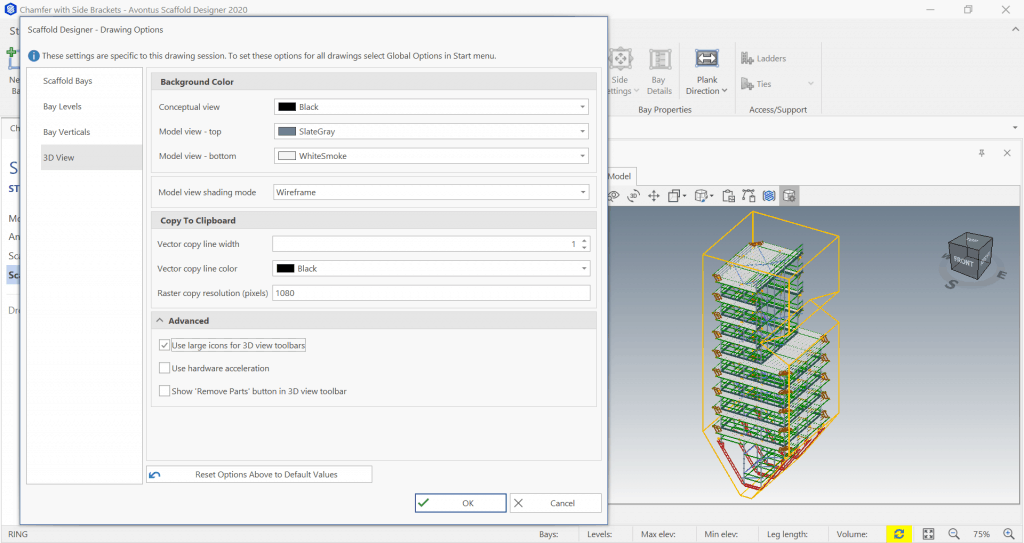Click the Leg length: status bar entry
This screenshot has height=543, width=1024.
787,534
